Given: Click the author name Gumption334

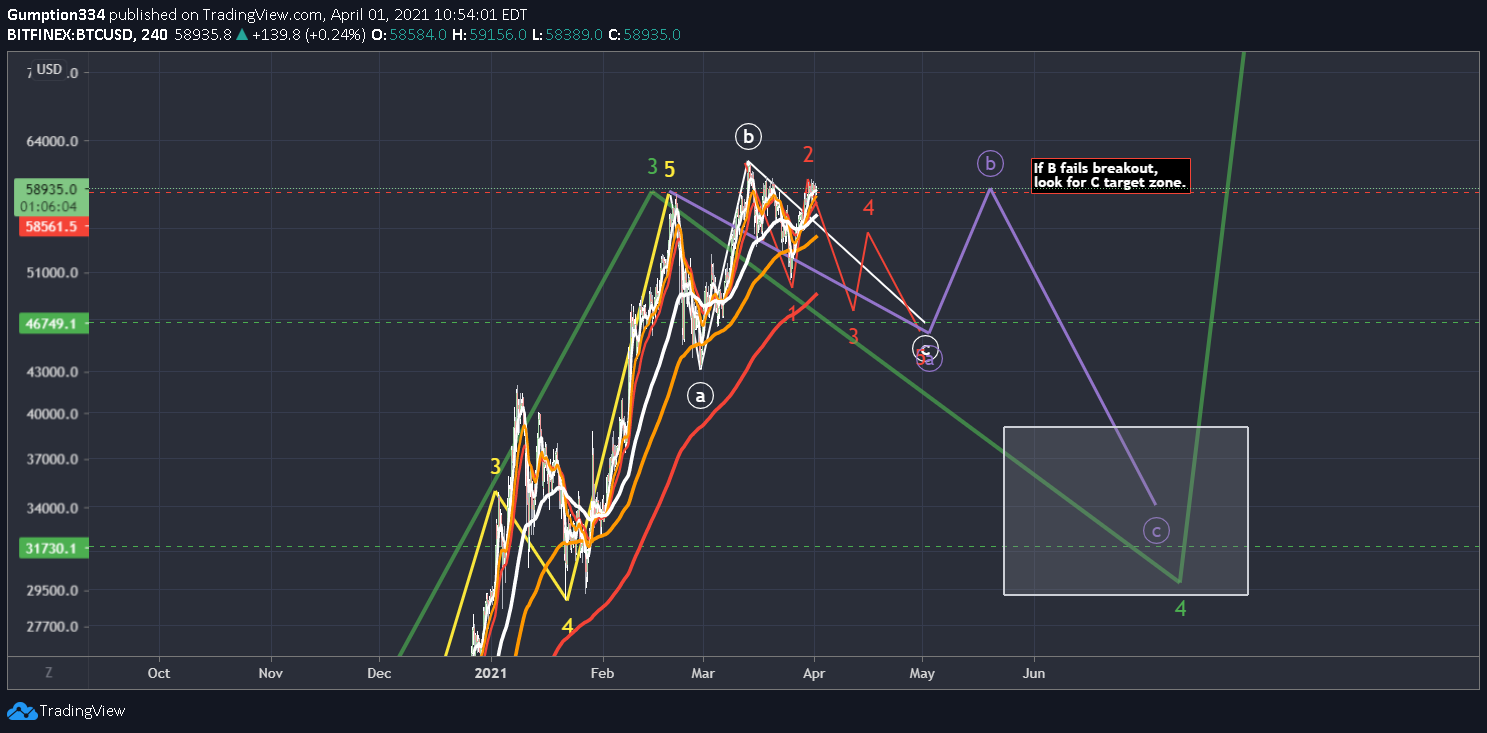Looking at the screenshot, I should (x=56, y=15).
